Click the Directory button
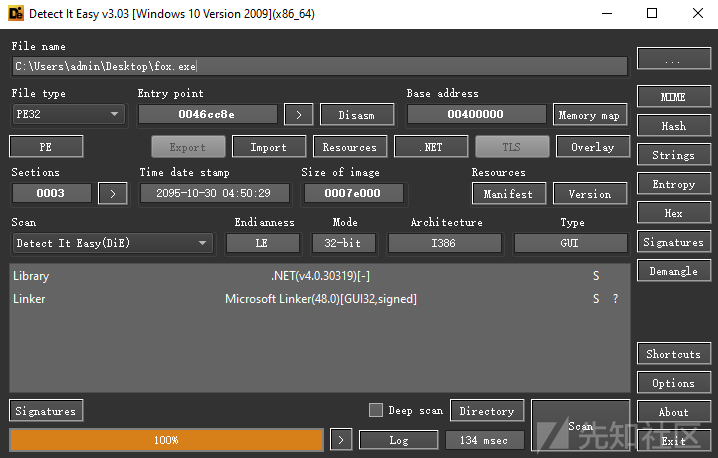The image size is (718, 458). pyautogui.click(x=487, y=411)
